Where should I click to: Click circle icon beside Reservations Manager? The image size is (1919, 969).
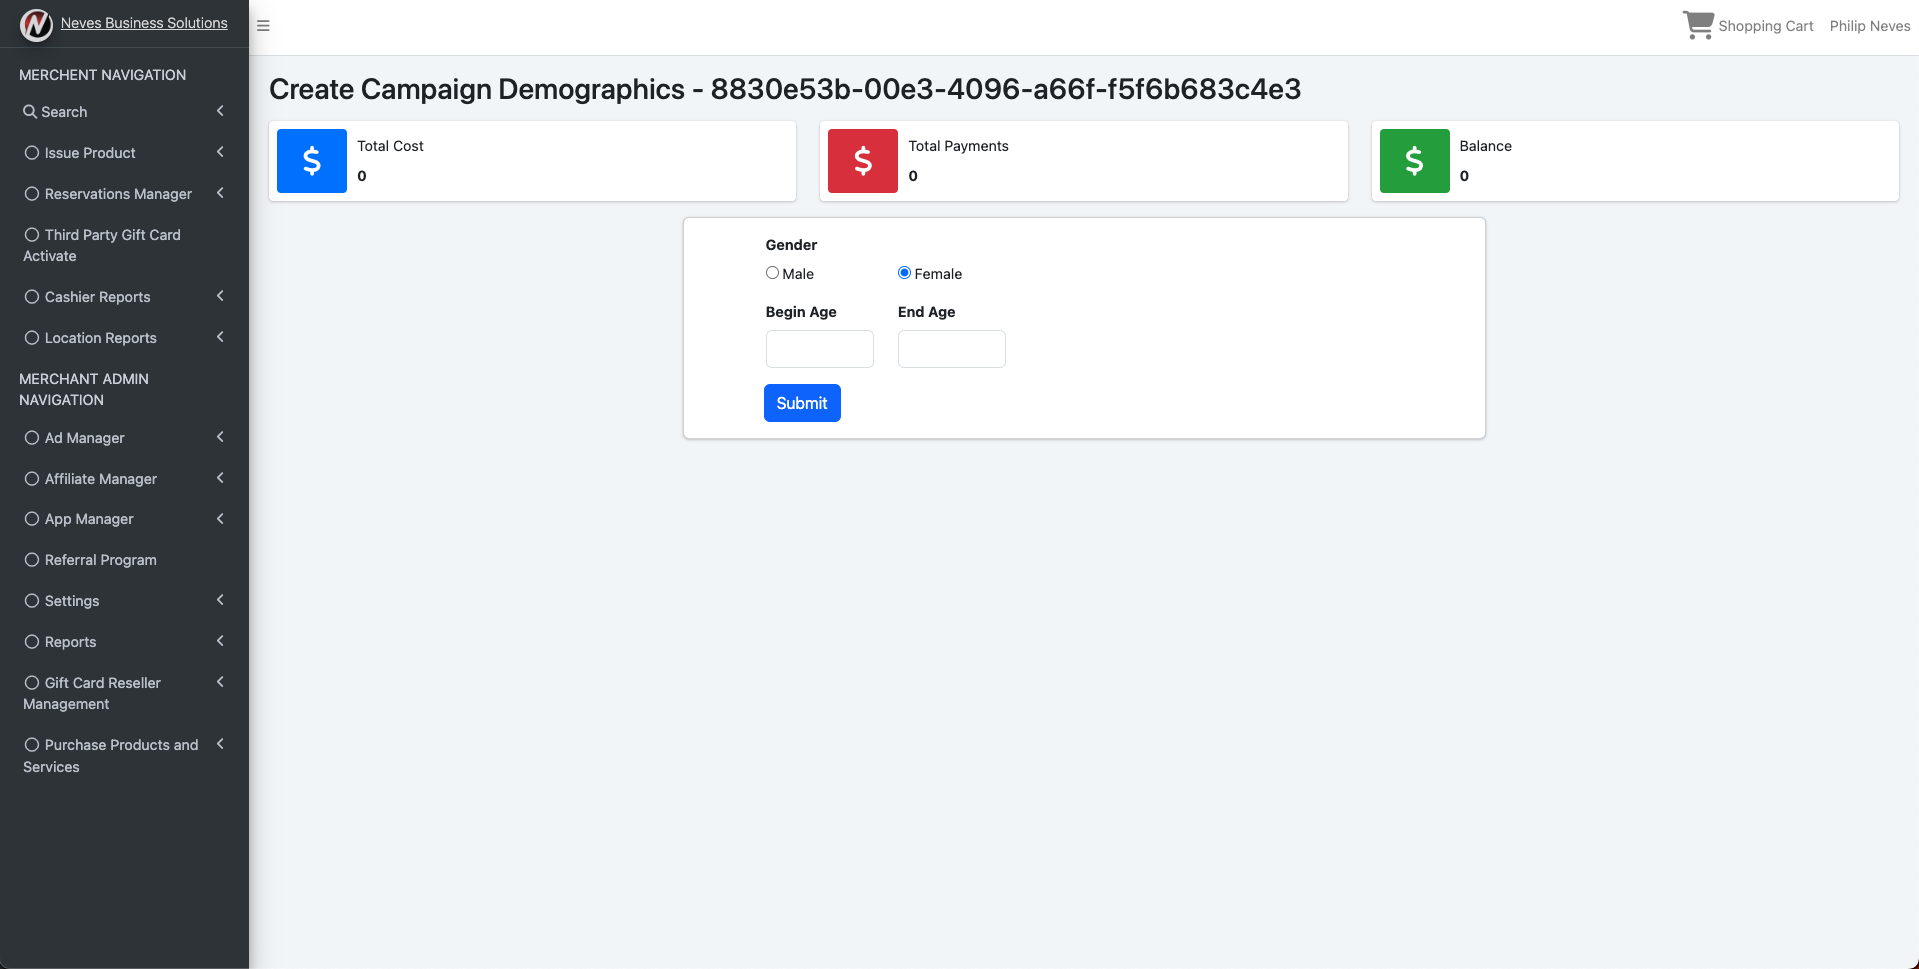coord(32,194)
